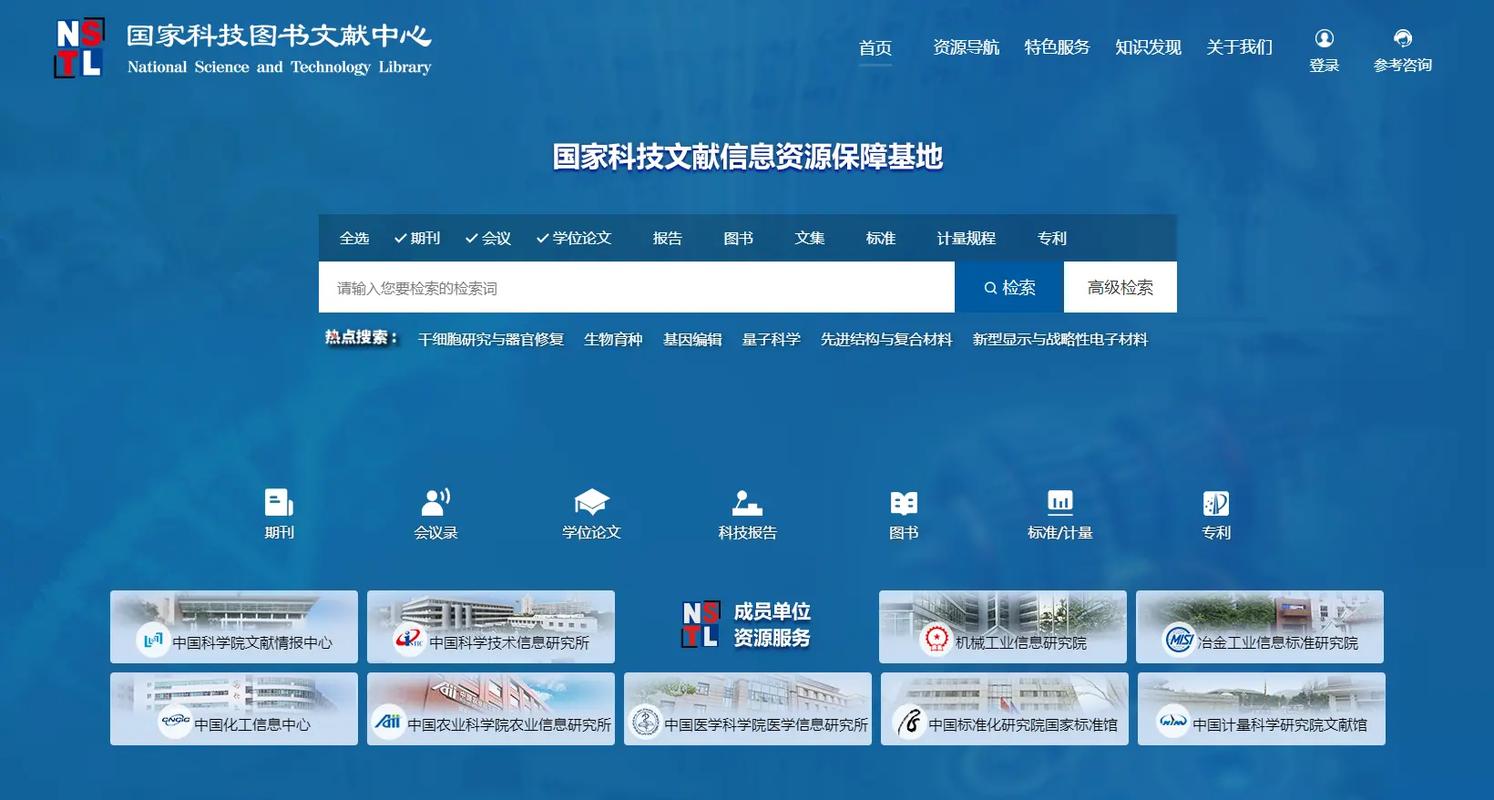Uncheck the 会议 search type
The height and width of the screenshot is (800, 1494).
coord(488,238)
